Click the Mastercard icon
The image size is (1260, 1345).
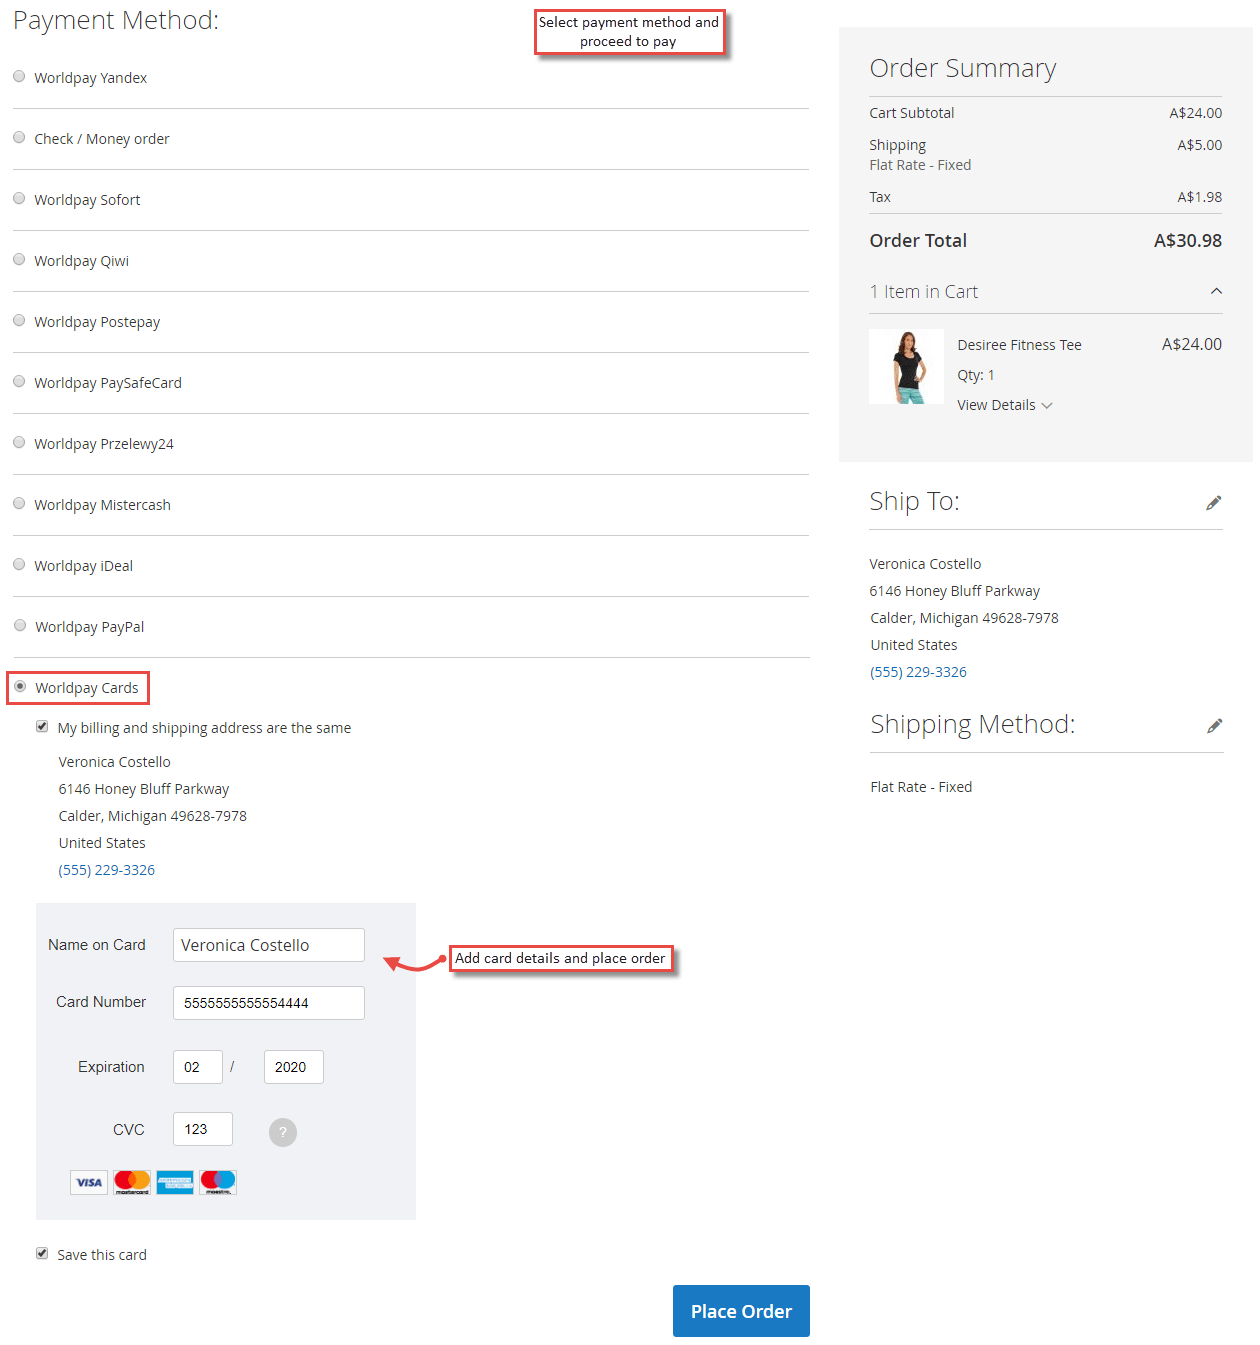pos(131,1182)
